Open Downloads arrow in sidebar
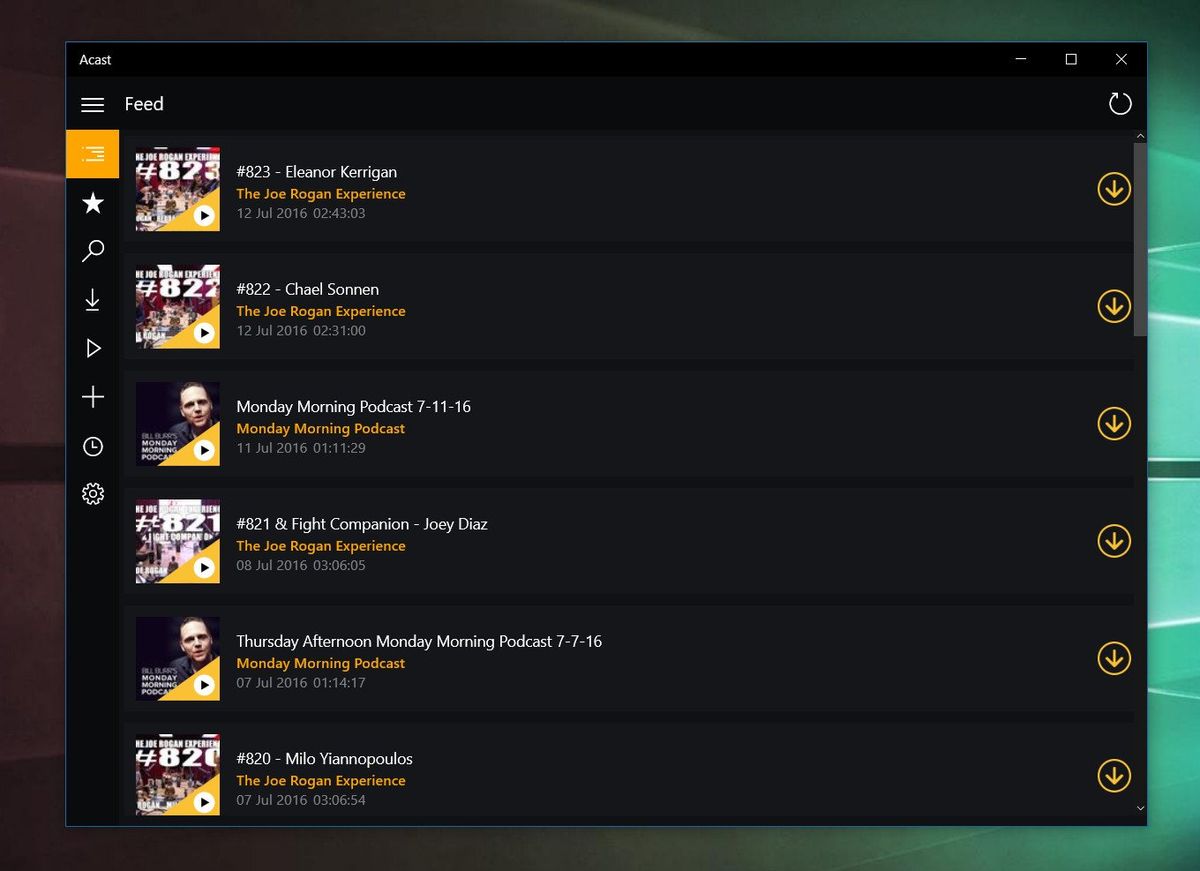 pyautogui.click(x=93, y=300)
